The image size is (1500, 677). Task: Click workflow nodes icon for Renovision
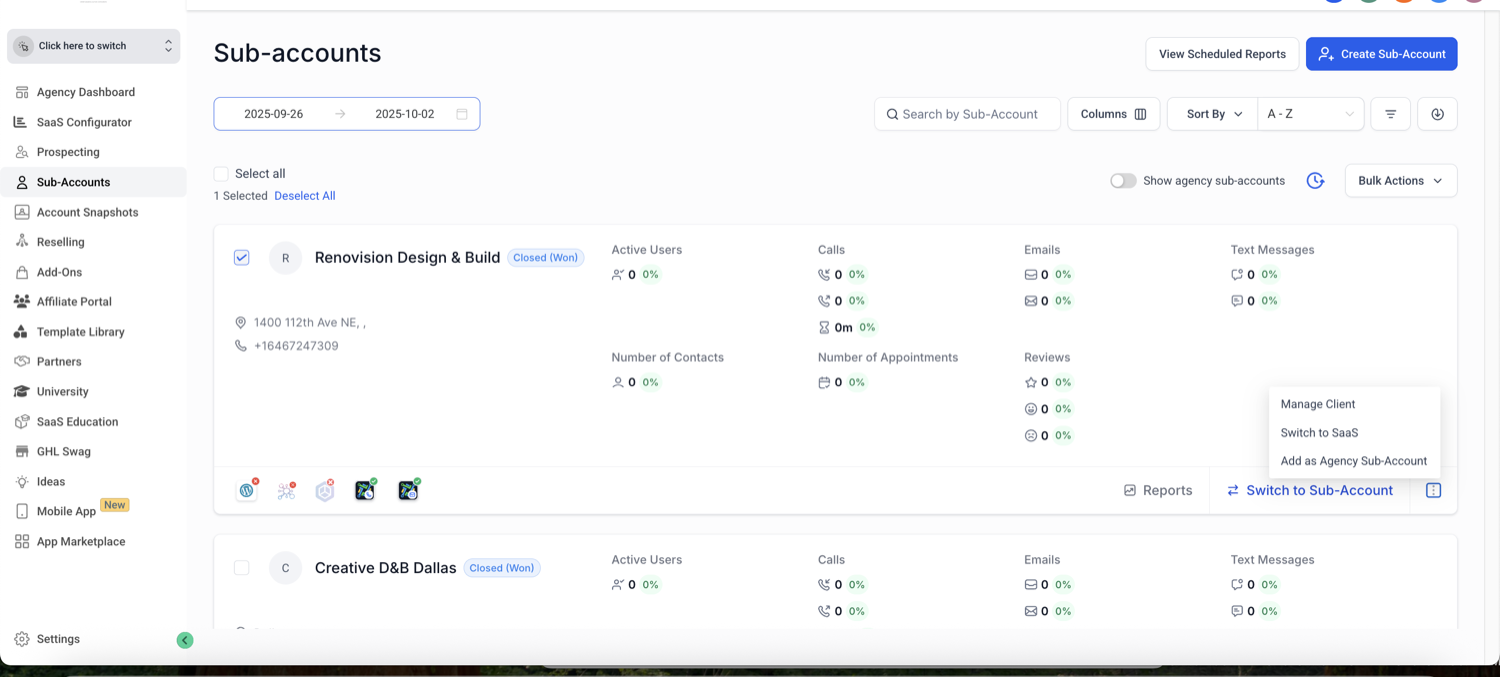pos(286,490)
